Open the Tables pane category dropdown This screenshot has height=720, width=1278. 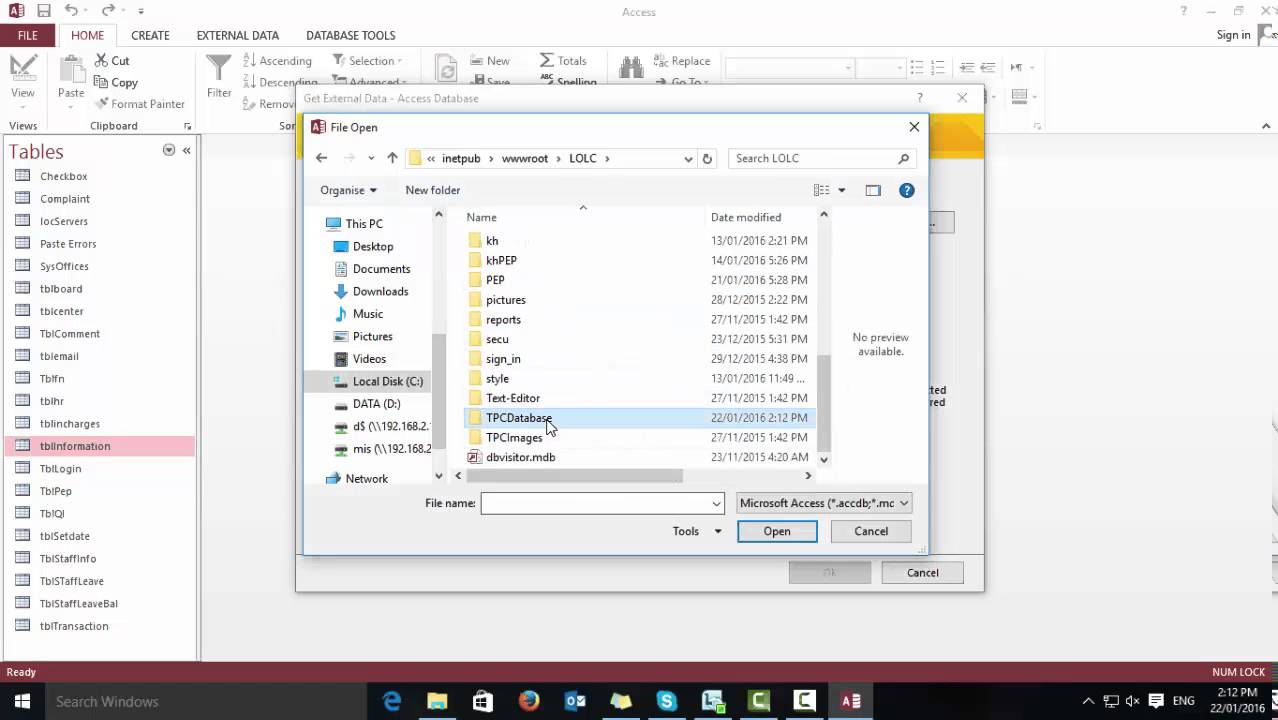169,150
